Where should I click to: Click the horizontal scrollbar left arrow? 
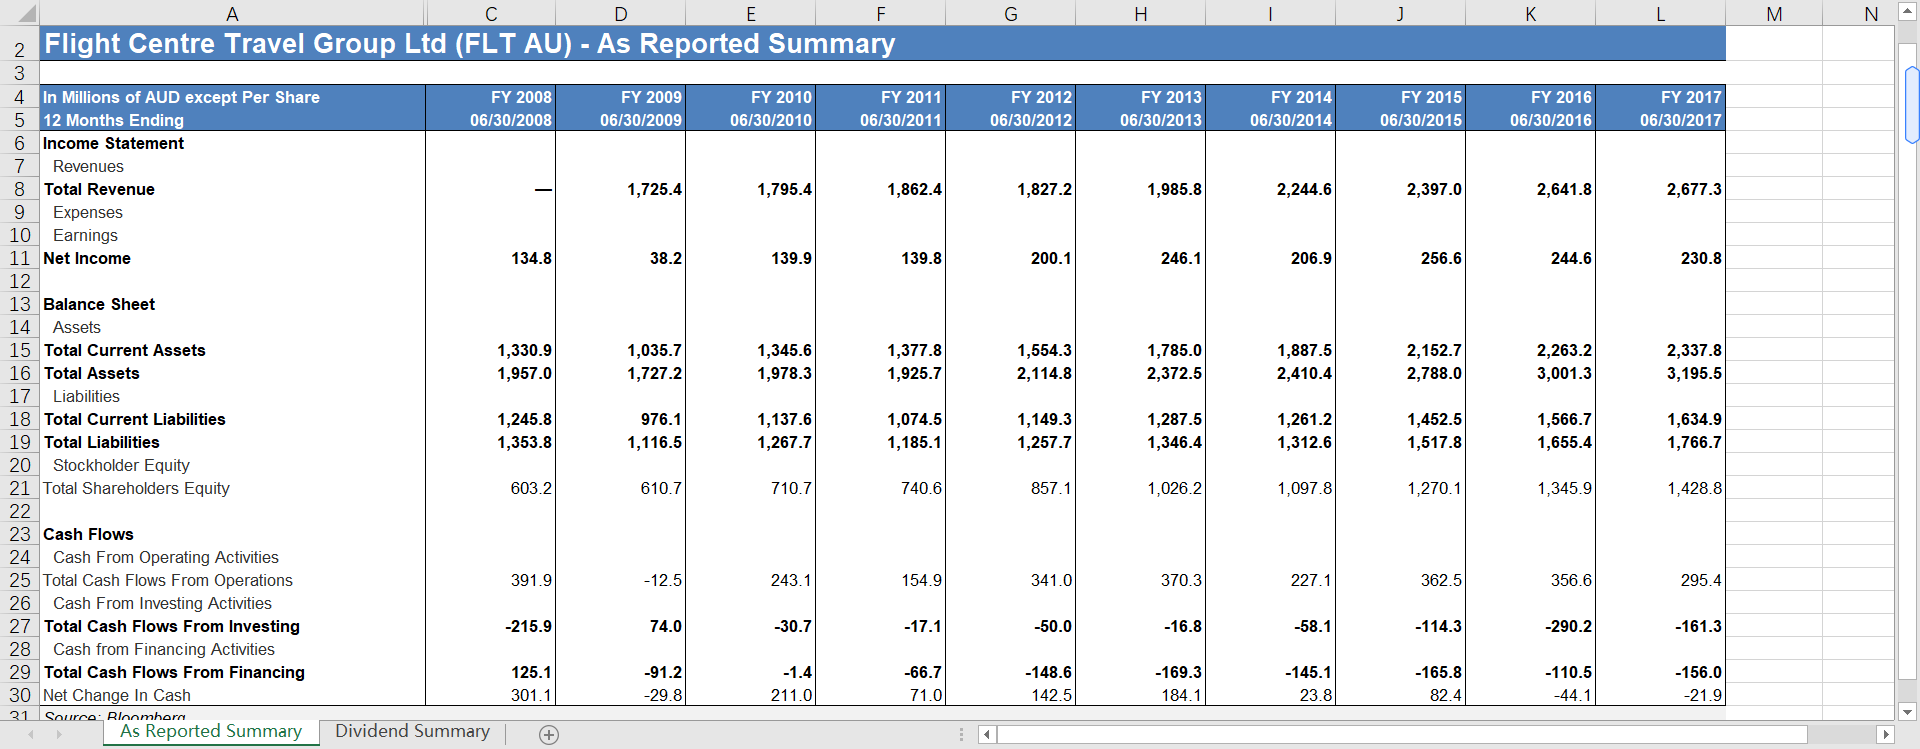[987, 735]
